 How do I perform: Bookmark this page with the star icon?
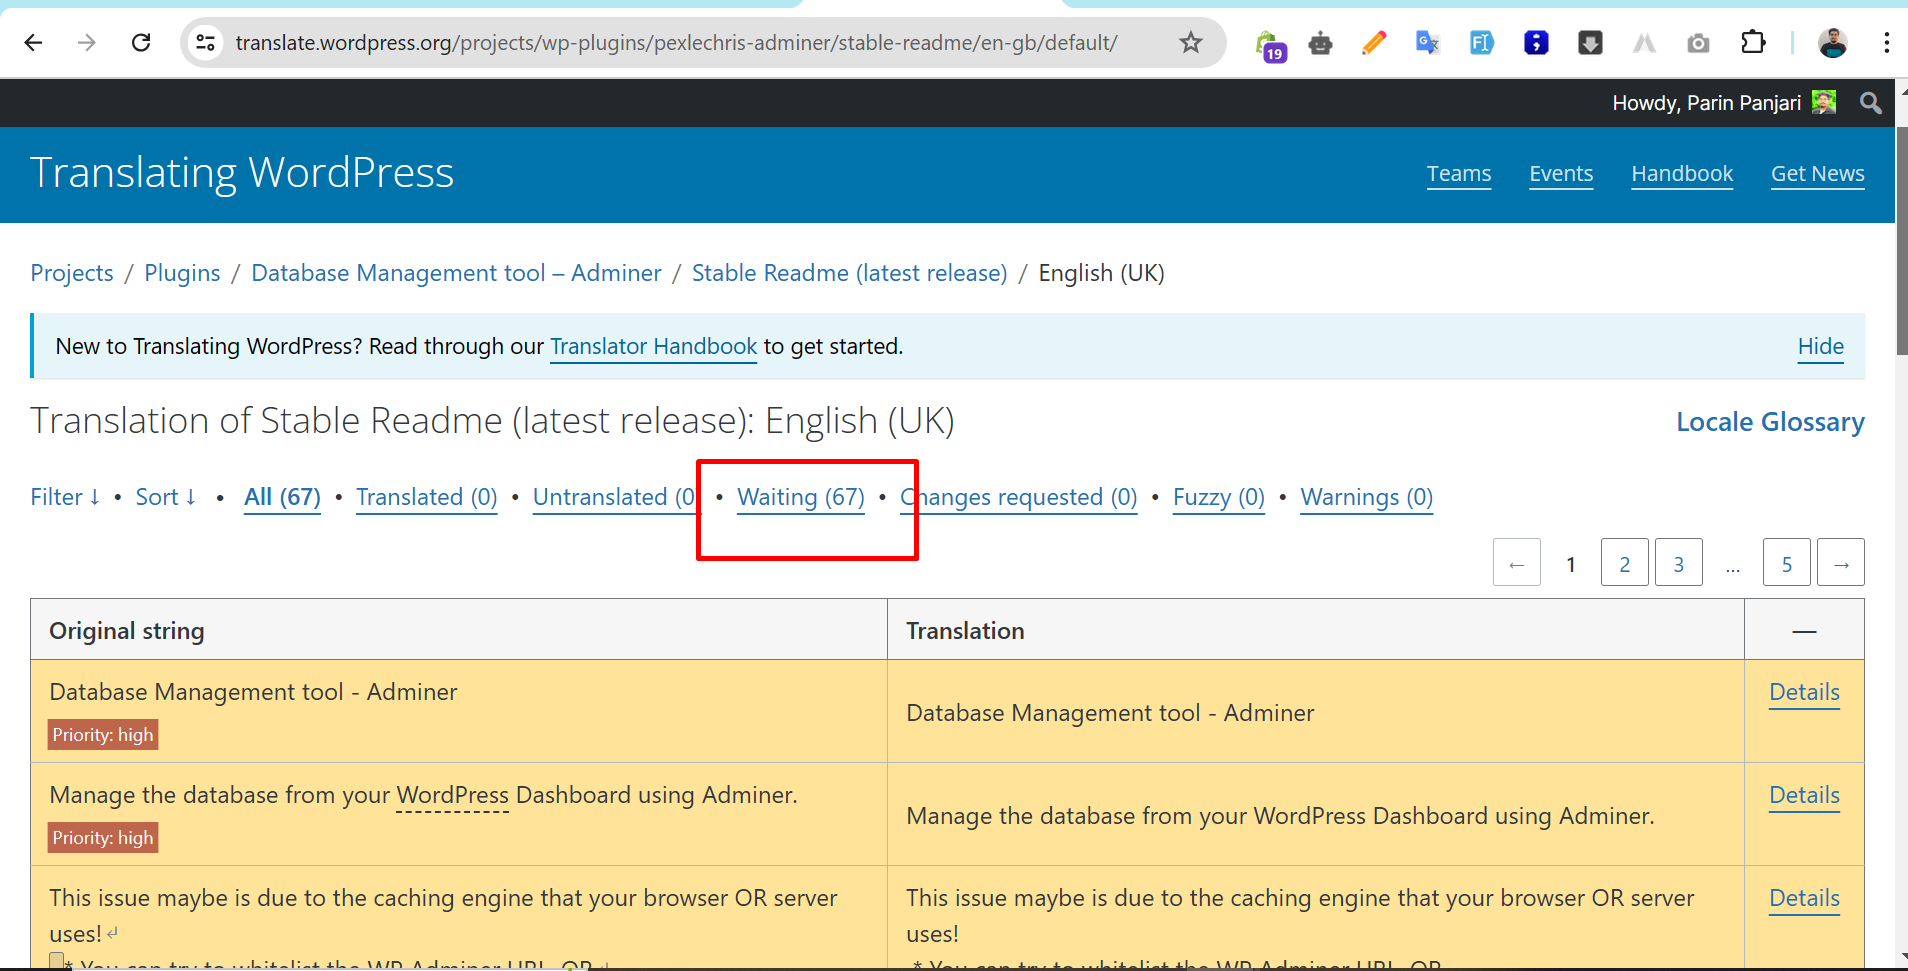1190,43
